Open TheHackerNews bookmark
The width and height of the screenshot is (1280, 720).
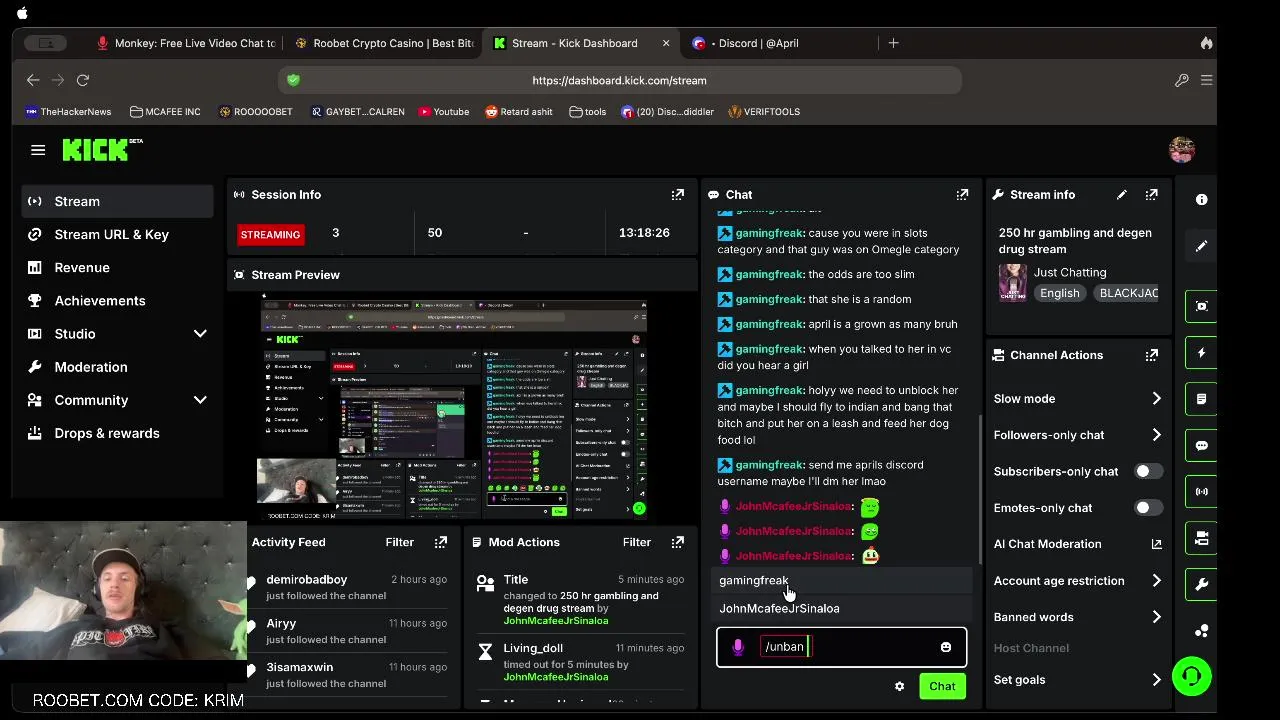pos(68,112)
